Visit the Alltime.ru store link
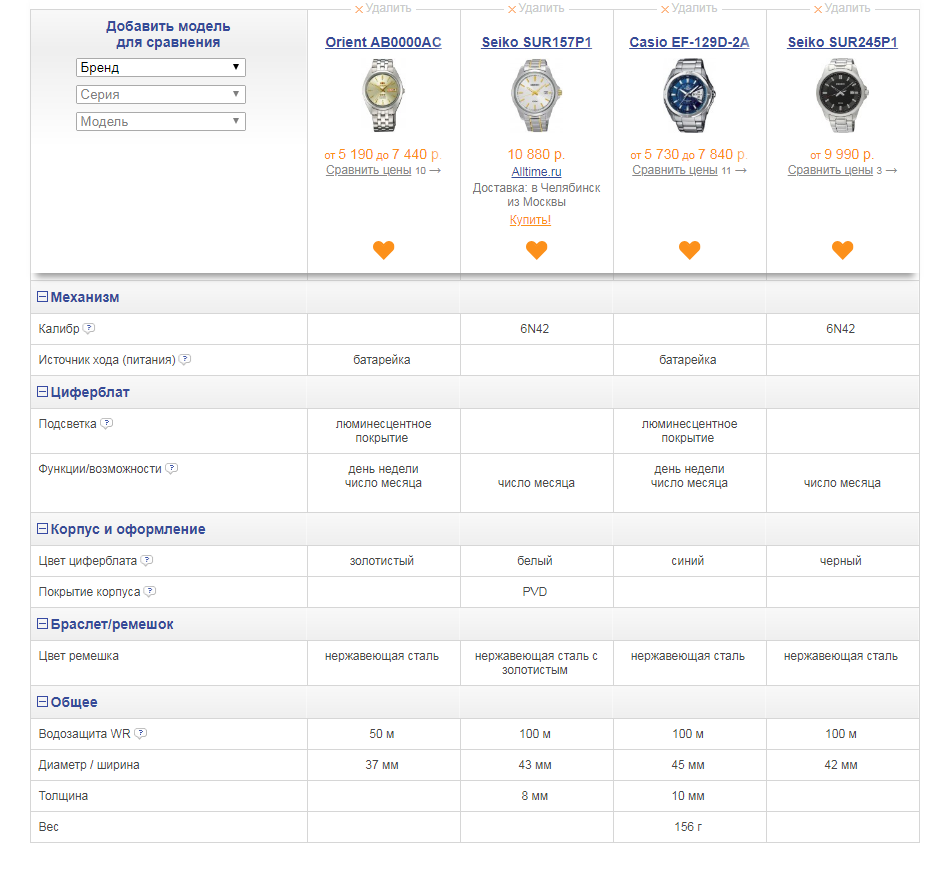This screenshot has width=939, height=875. pyautogui.click(x=537, y=172)
